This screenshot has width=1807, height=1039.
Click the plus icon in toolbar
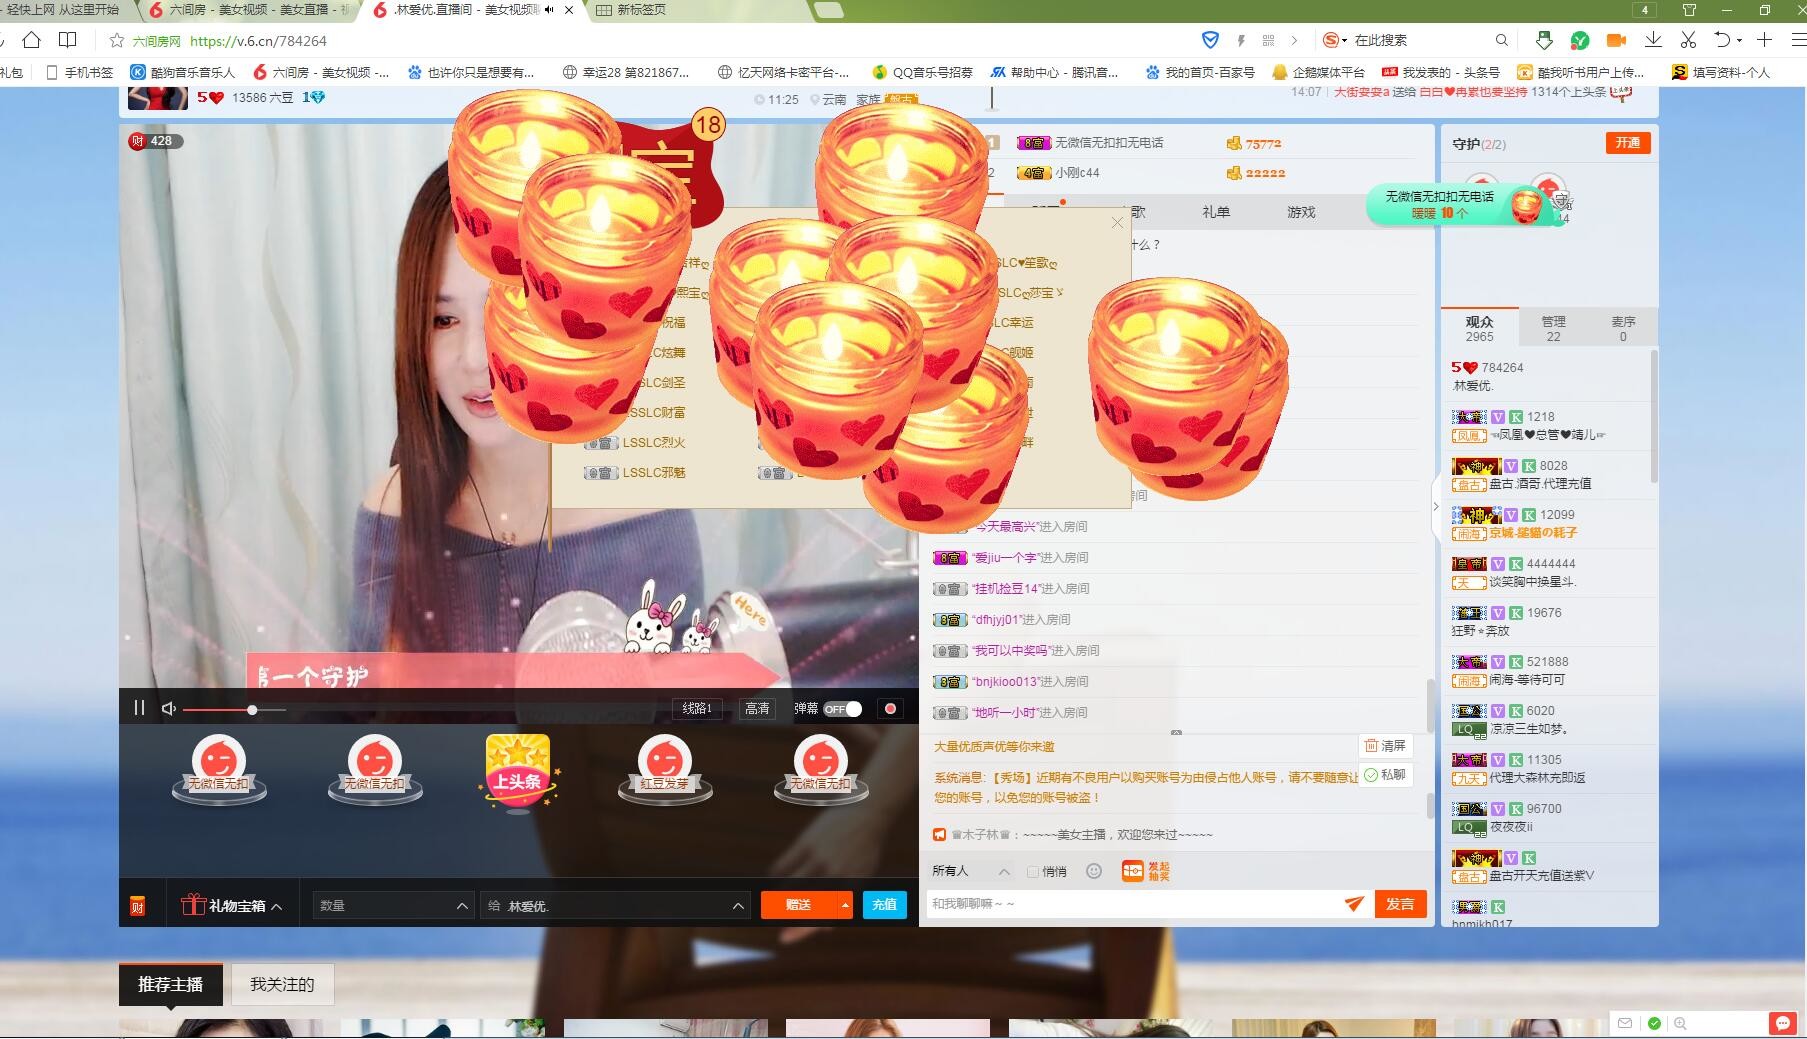[x=1764, y=40]
